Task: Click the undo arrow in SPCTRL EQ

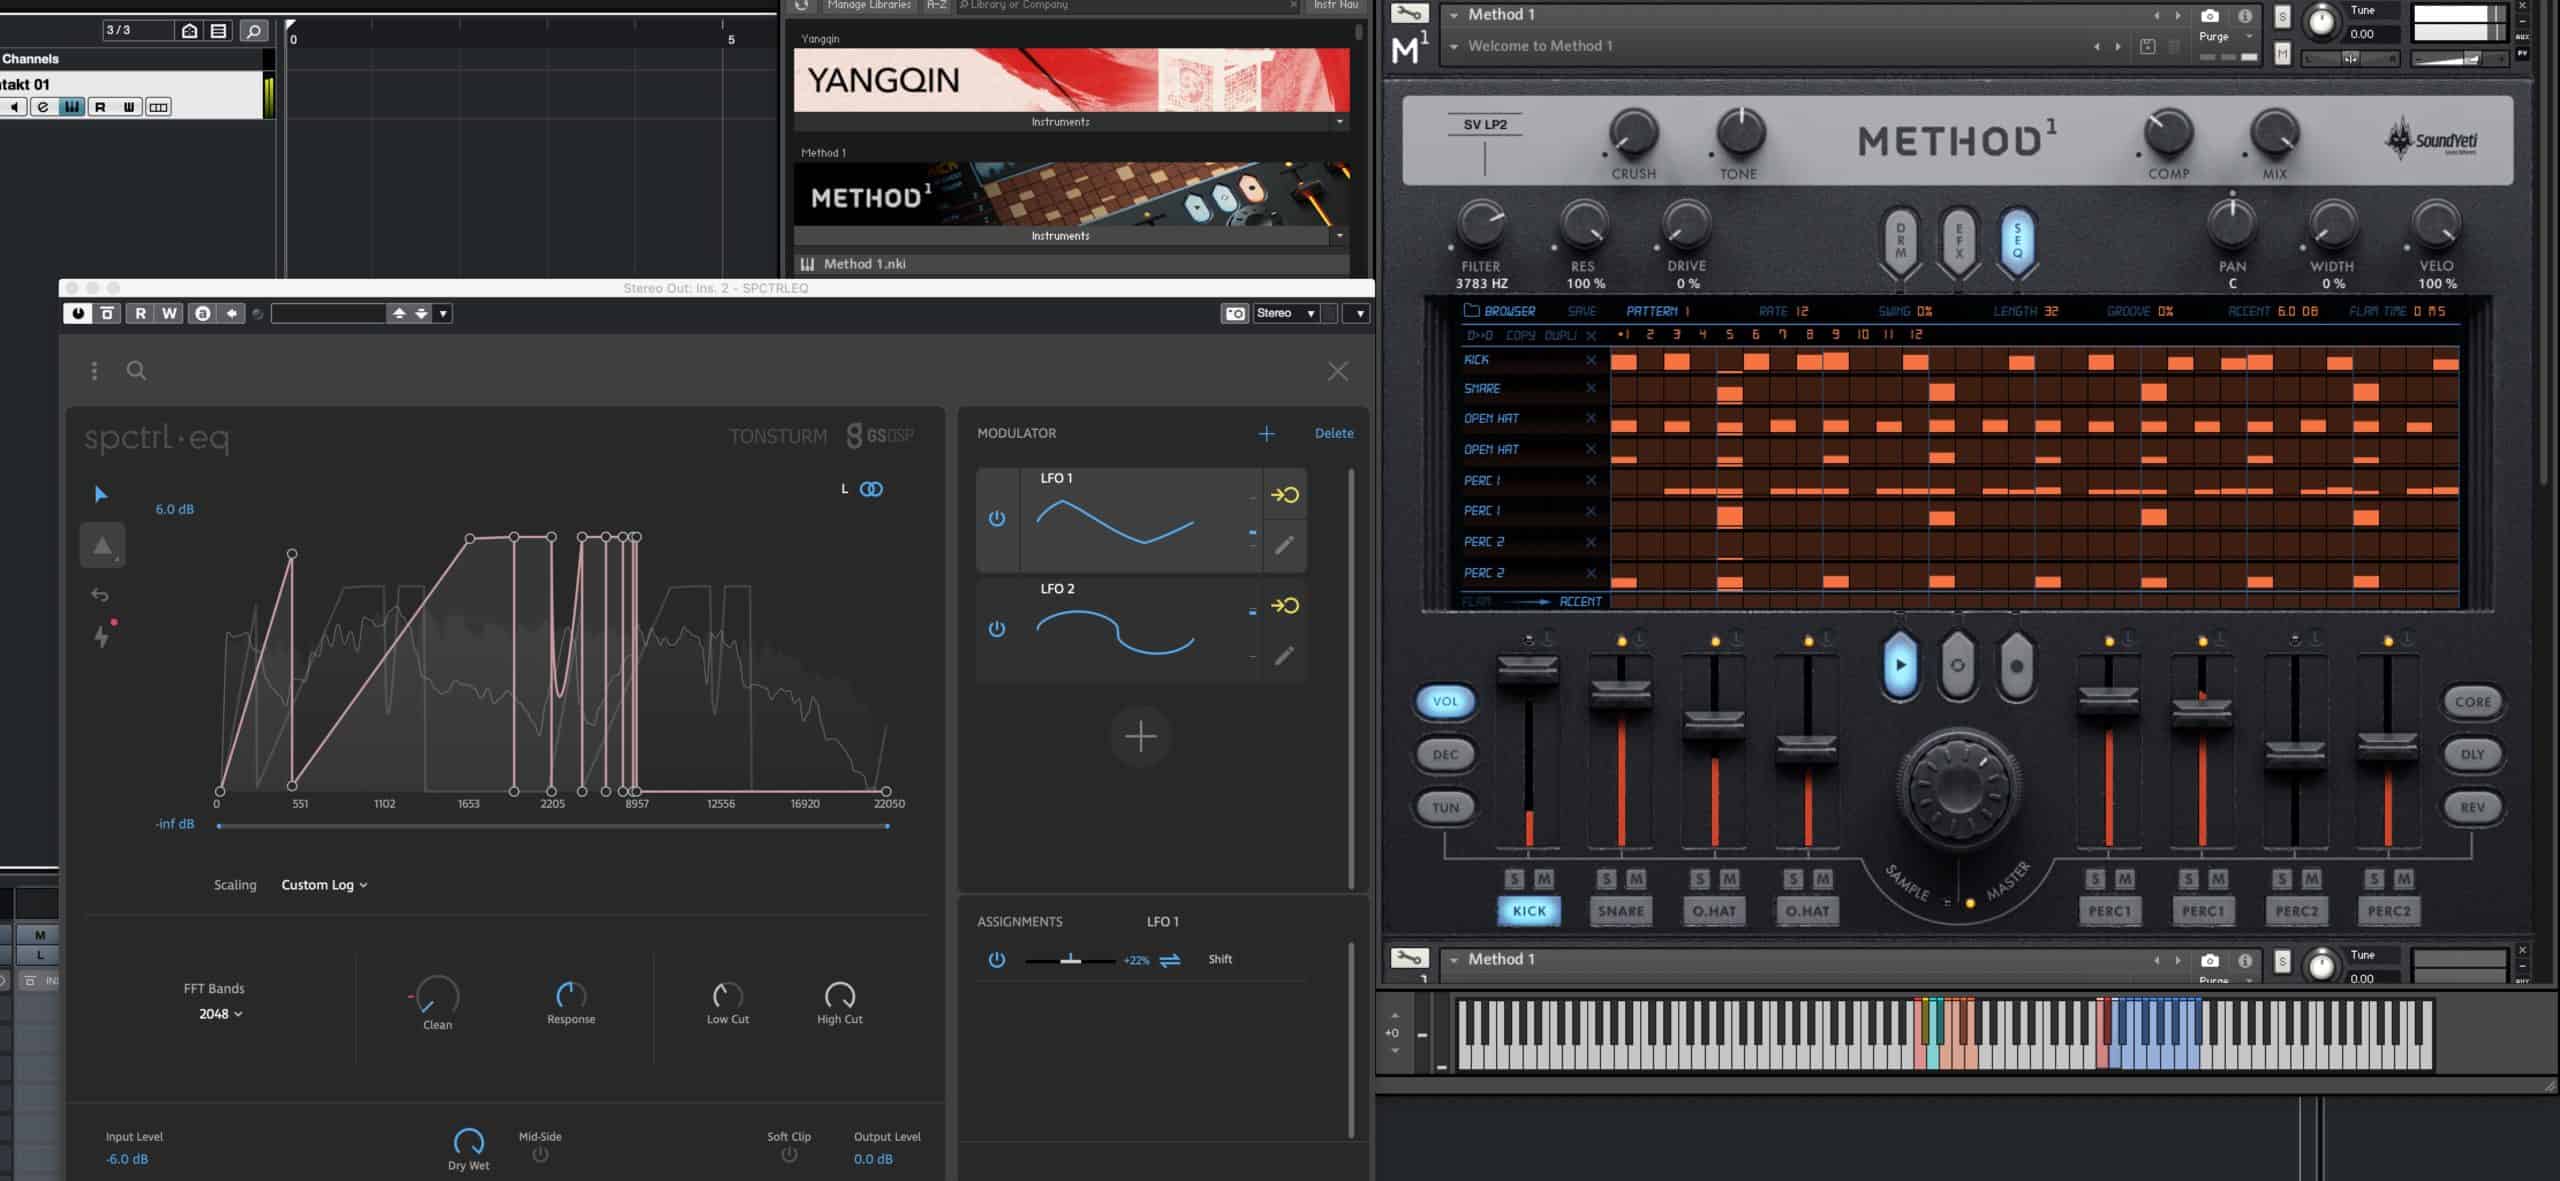Action: coord(100,595)
